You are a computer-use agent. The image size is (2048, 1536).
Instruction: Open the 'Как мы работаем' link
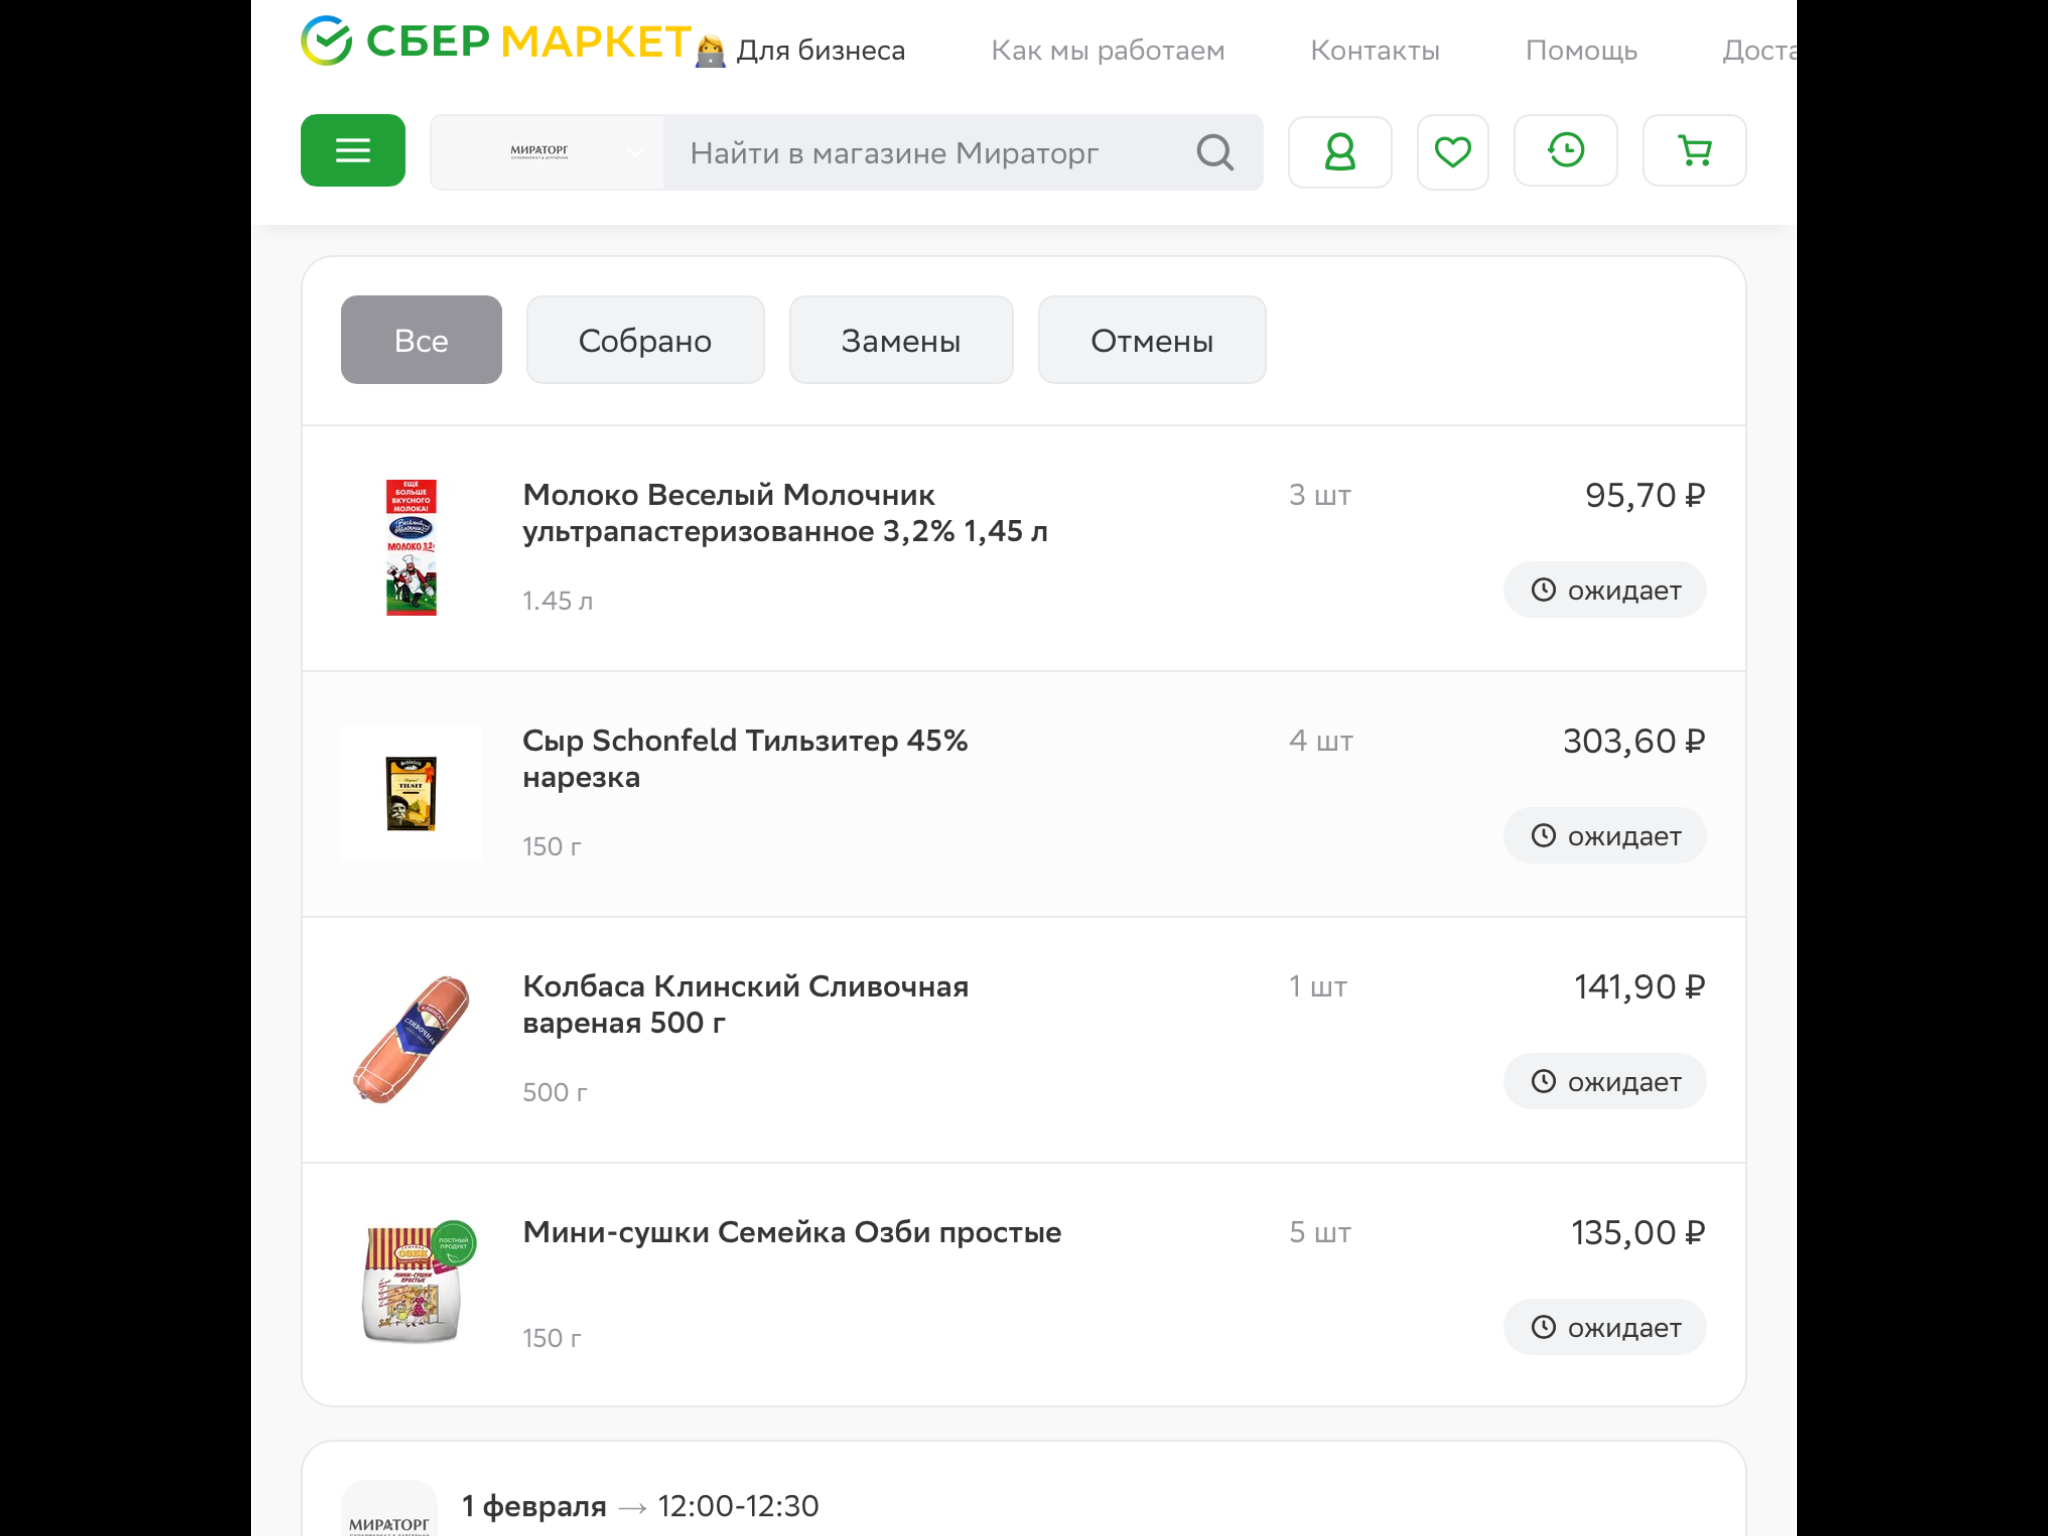(1108, 50)
